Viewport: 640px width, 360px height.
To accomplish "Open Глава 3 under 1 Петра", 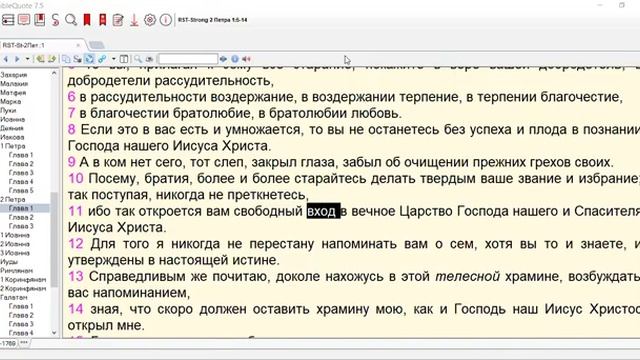I will (x=21, y=173).
